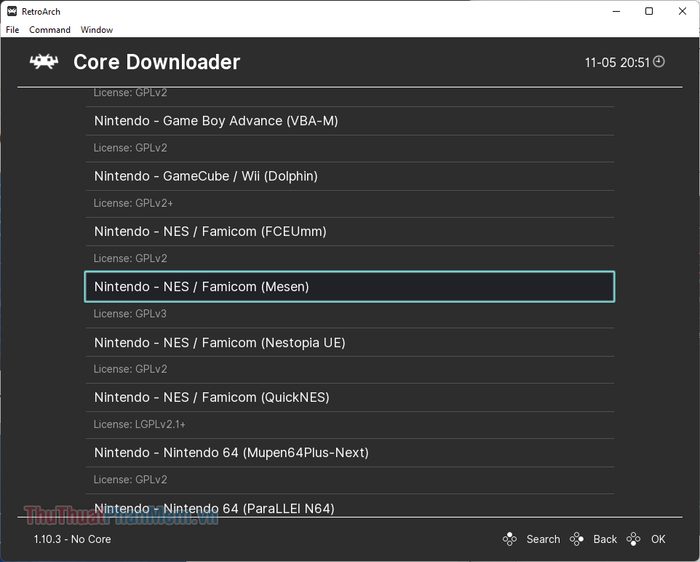The height and width of the screenshot is (562, 700).
Task: Select Nintendo - NES / Famicom (QuickNES) core
Action: tap(350, 397)
